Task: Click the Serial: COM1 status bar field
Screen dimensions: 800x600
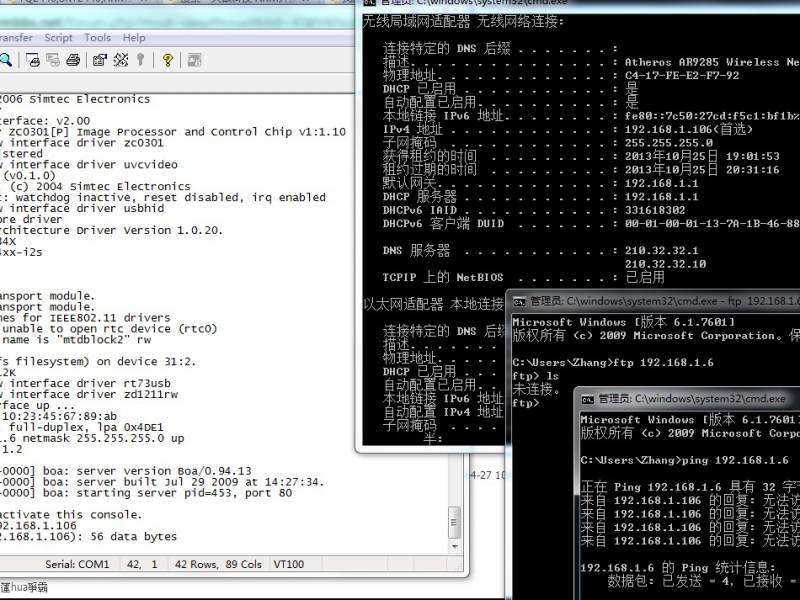Action: (x=77, y=564)
